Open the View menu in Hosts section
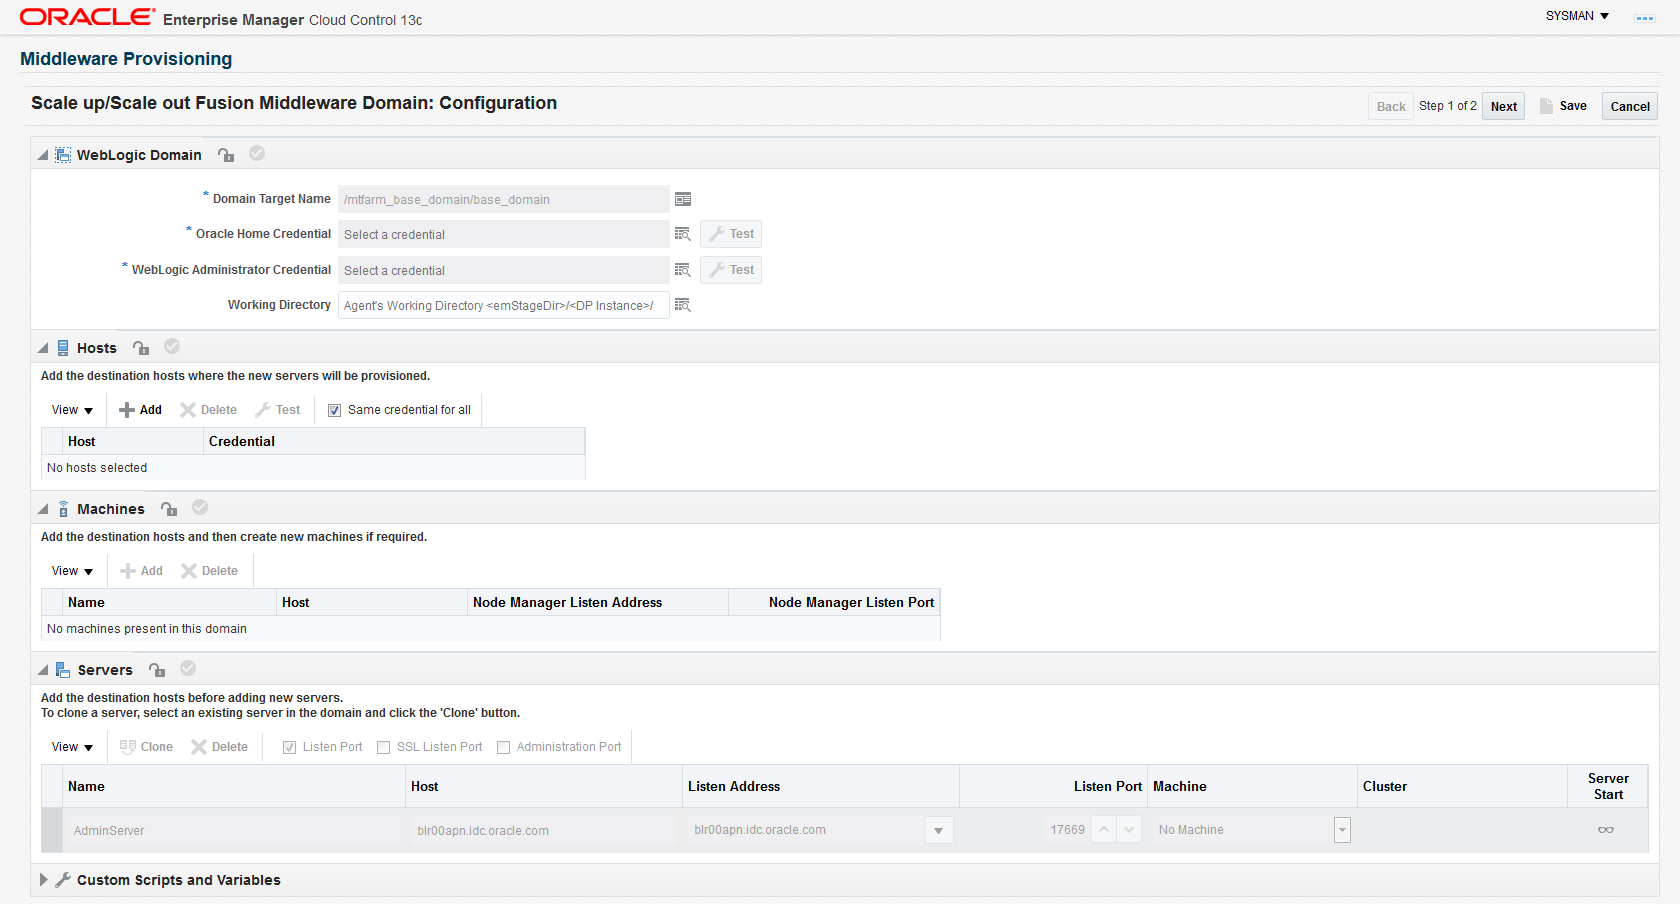The width and height of the screenshot is (1680, 904). tap(72, 410)
